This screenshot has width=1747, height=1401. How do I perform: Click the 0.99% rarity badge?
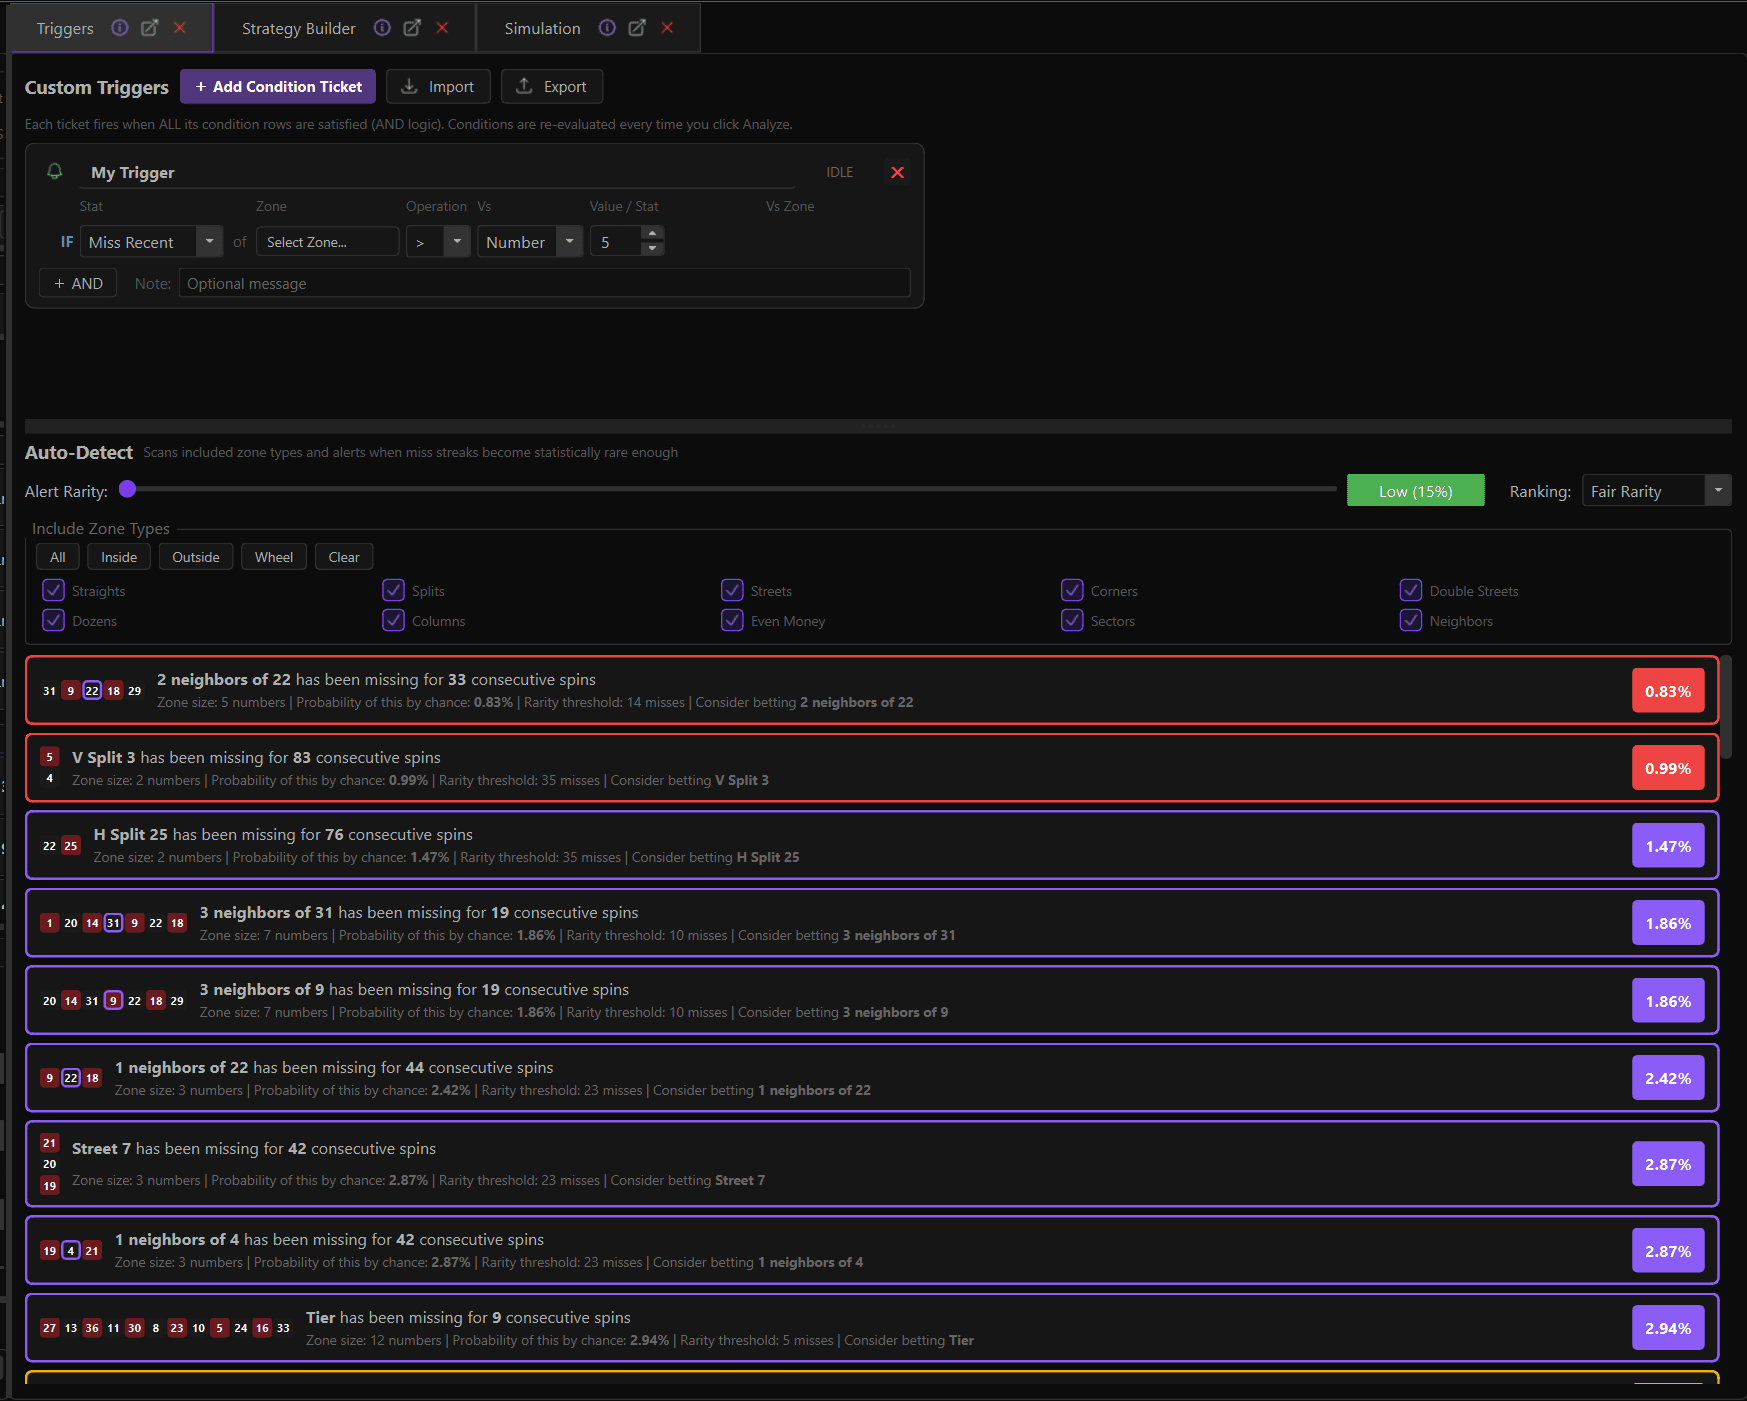click(x=1668, y=768)
